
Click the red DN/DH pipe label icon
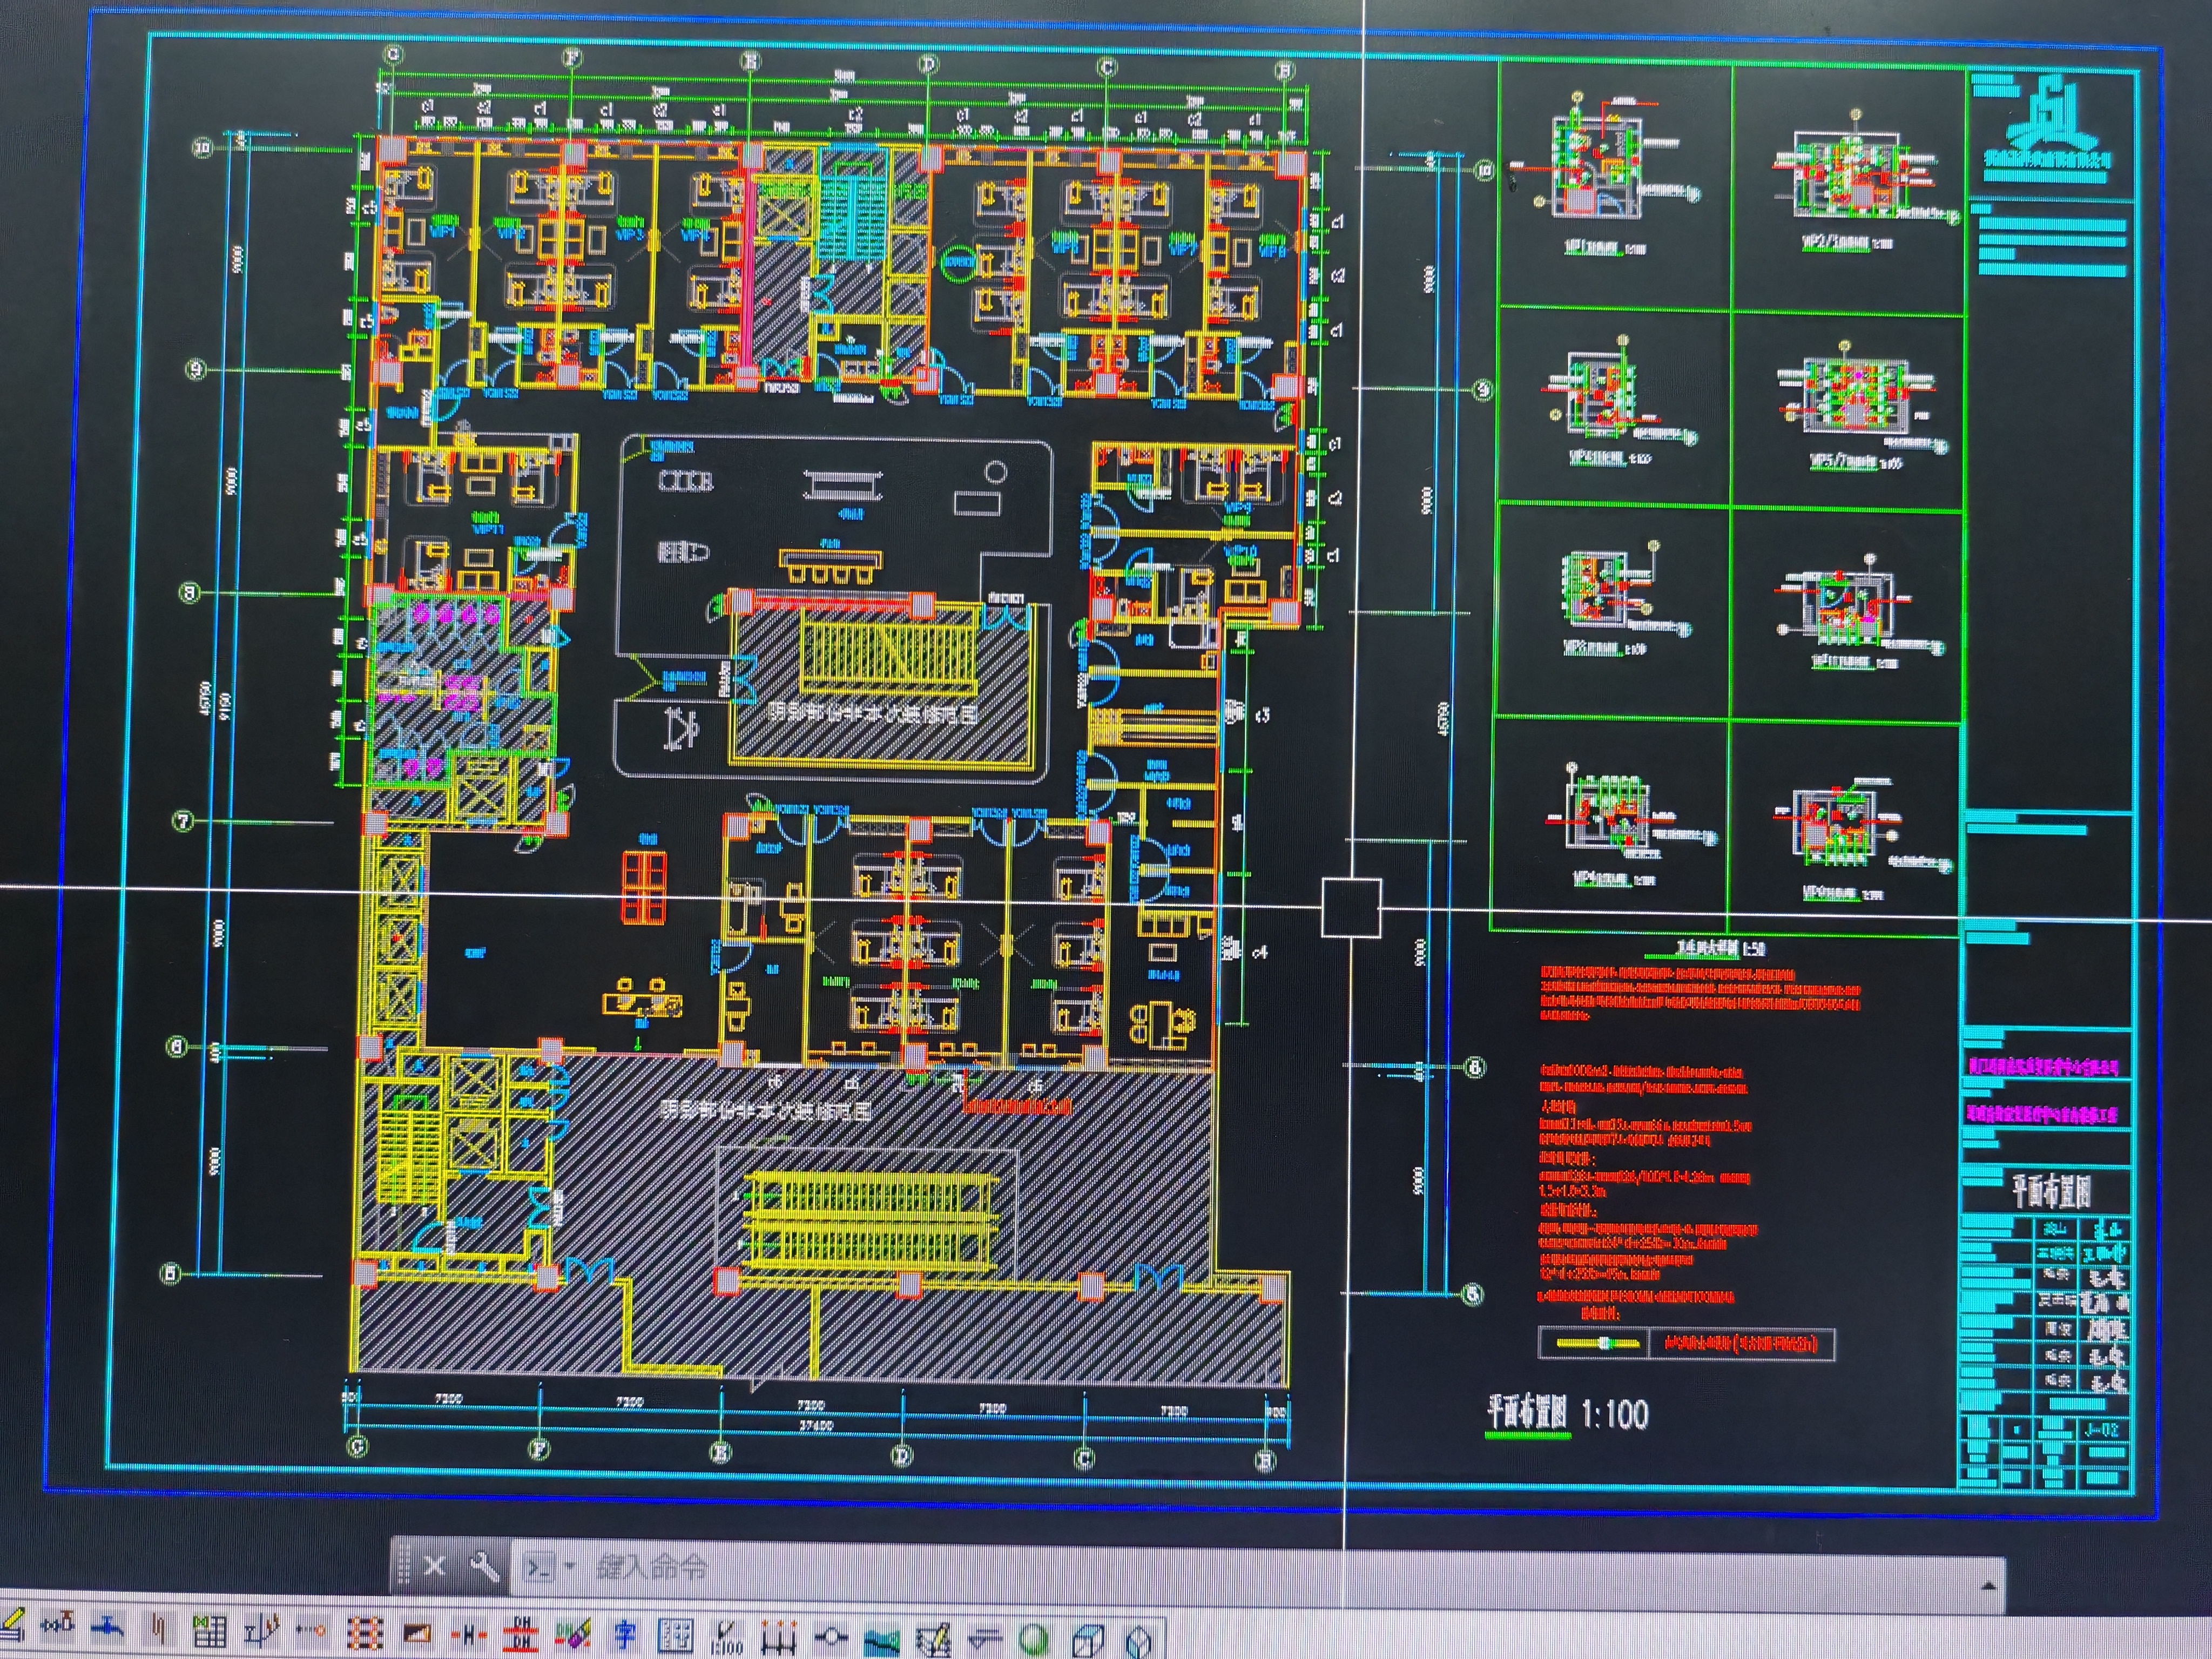521,1635
